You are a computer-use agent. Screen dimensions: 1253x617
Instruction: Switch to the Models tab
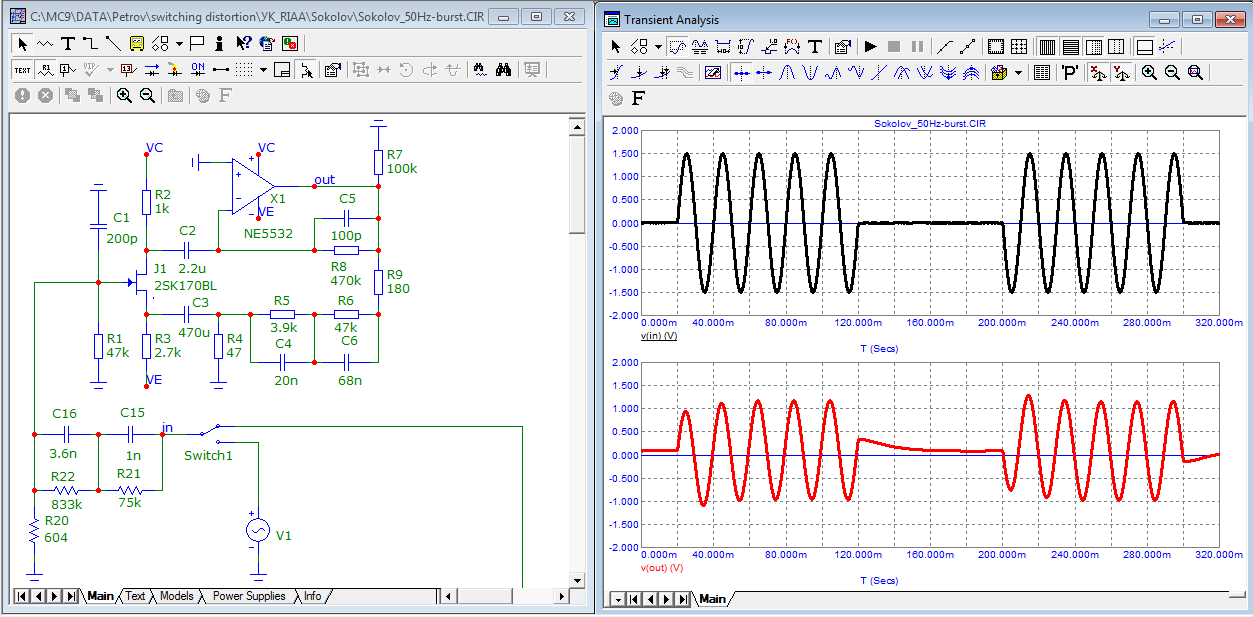(x=176, y=596)
